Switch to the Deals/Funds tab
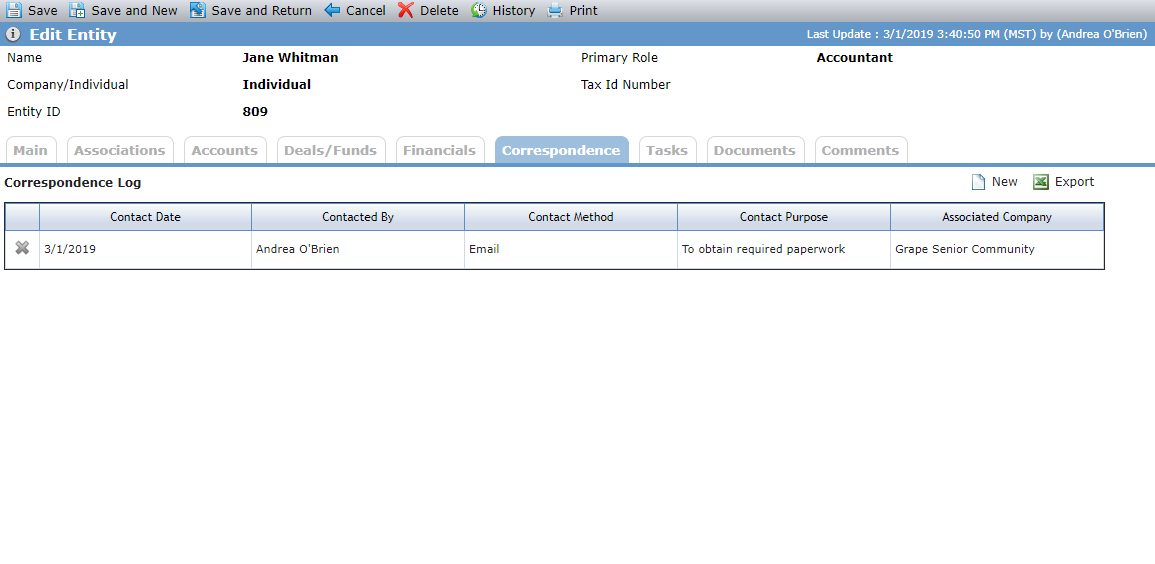This screenshot has width=1155, height=564. (x=331, y=150)
